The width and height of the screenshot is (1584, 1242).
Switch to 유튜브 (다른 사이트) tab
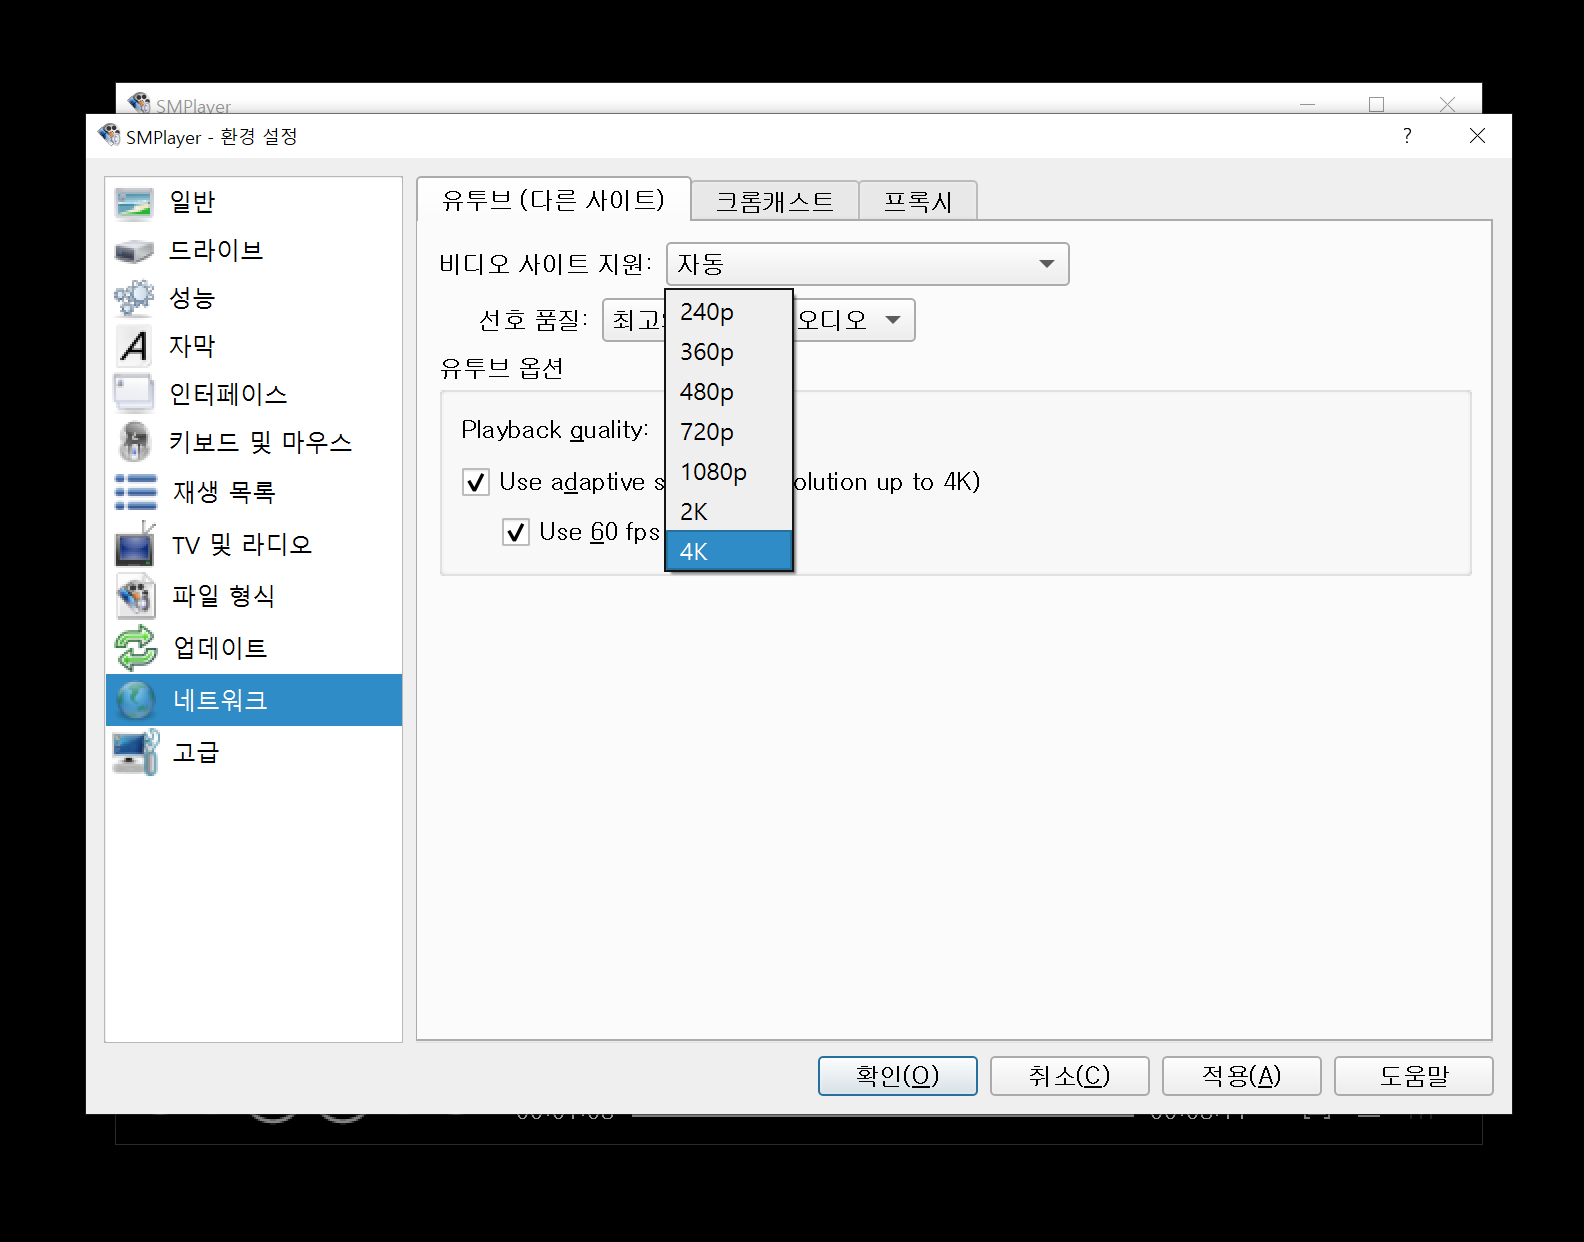pos(553,200)
